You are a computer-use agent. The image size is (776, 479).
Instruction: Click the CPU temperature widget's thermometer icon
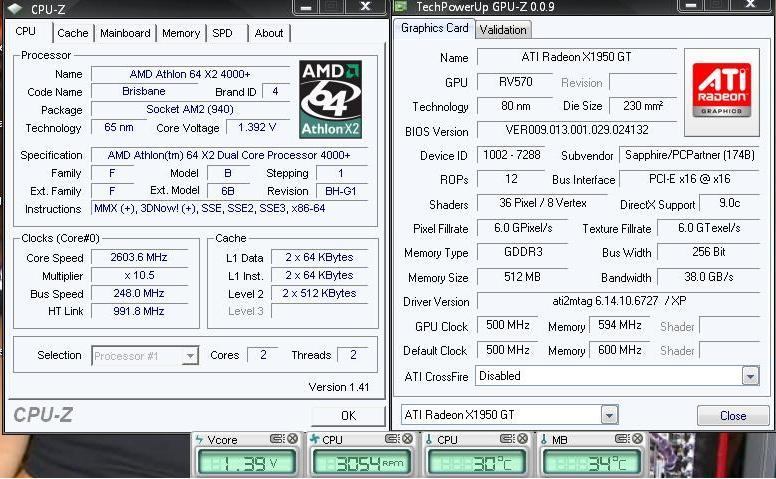pos(429,439)
